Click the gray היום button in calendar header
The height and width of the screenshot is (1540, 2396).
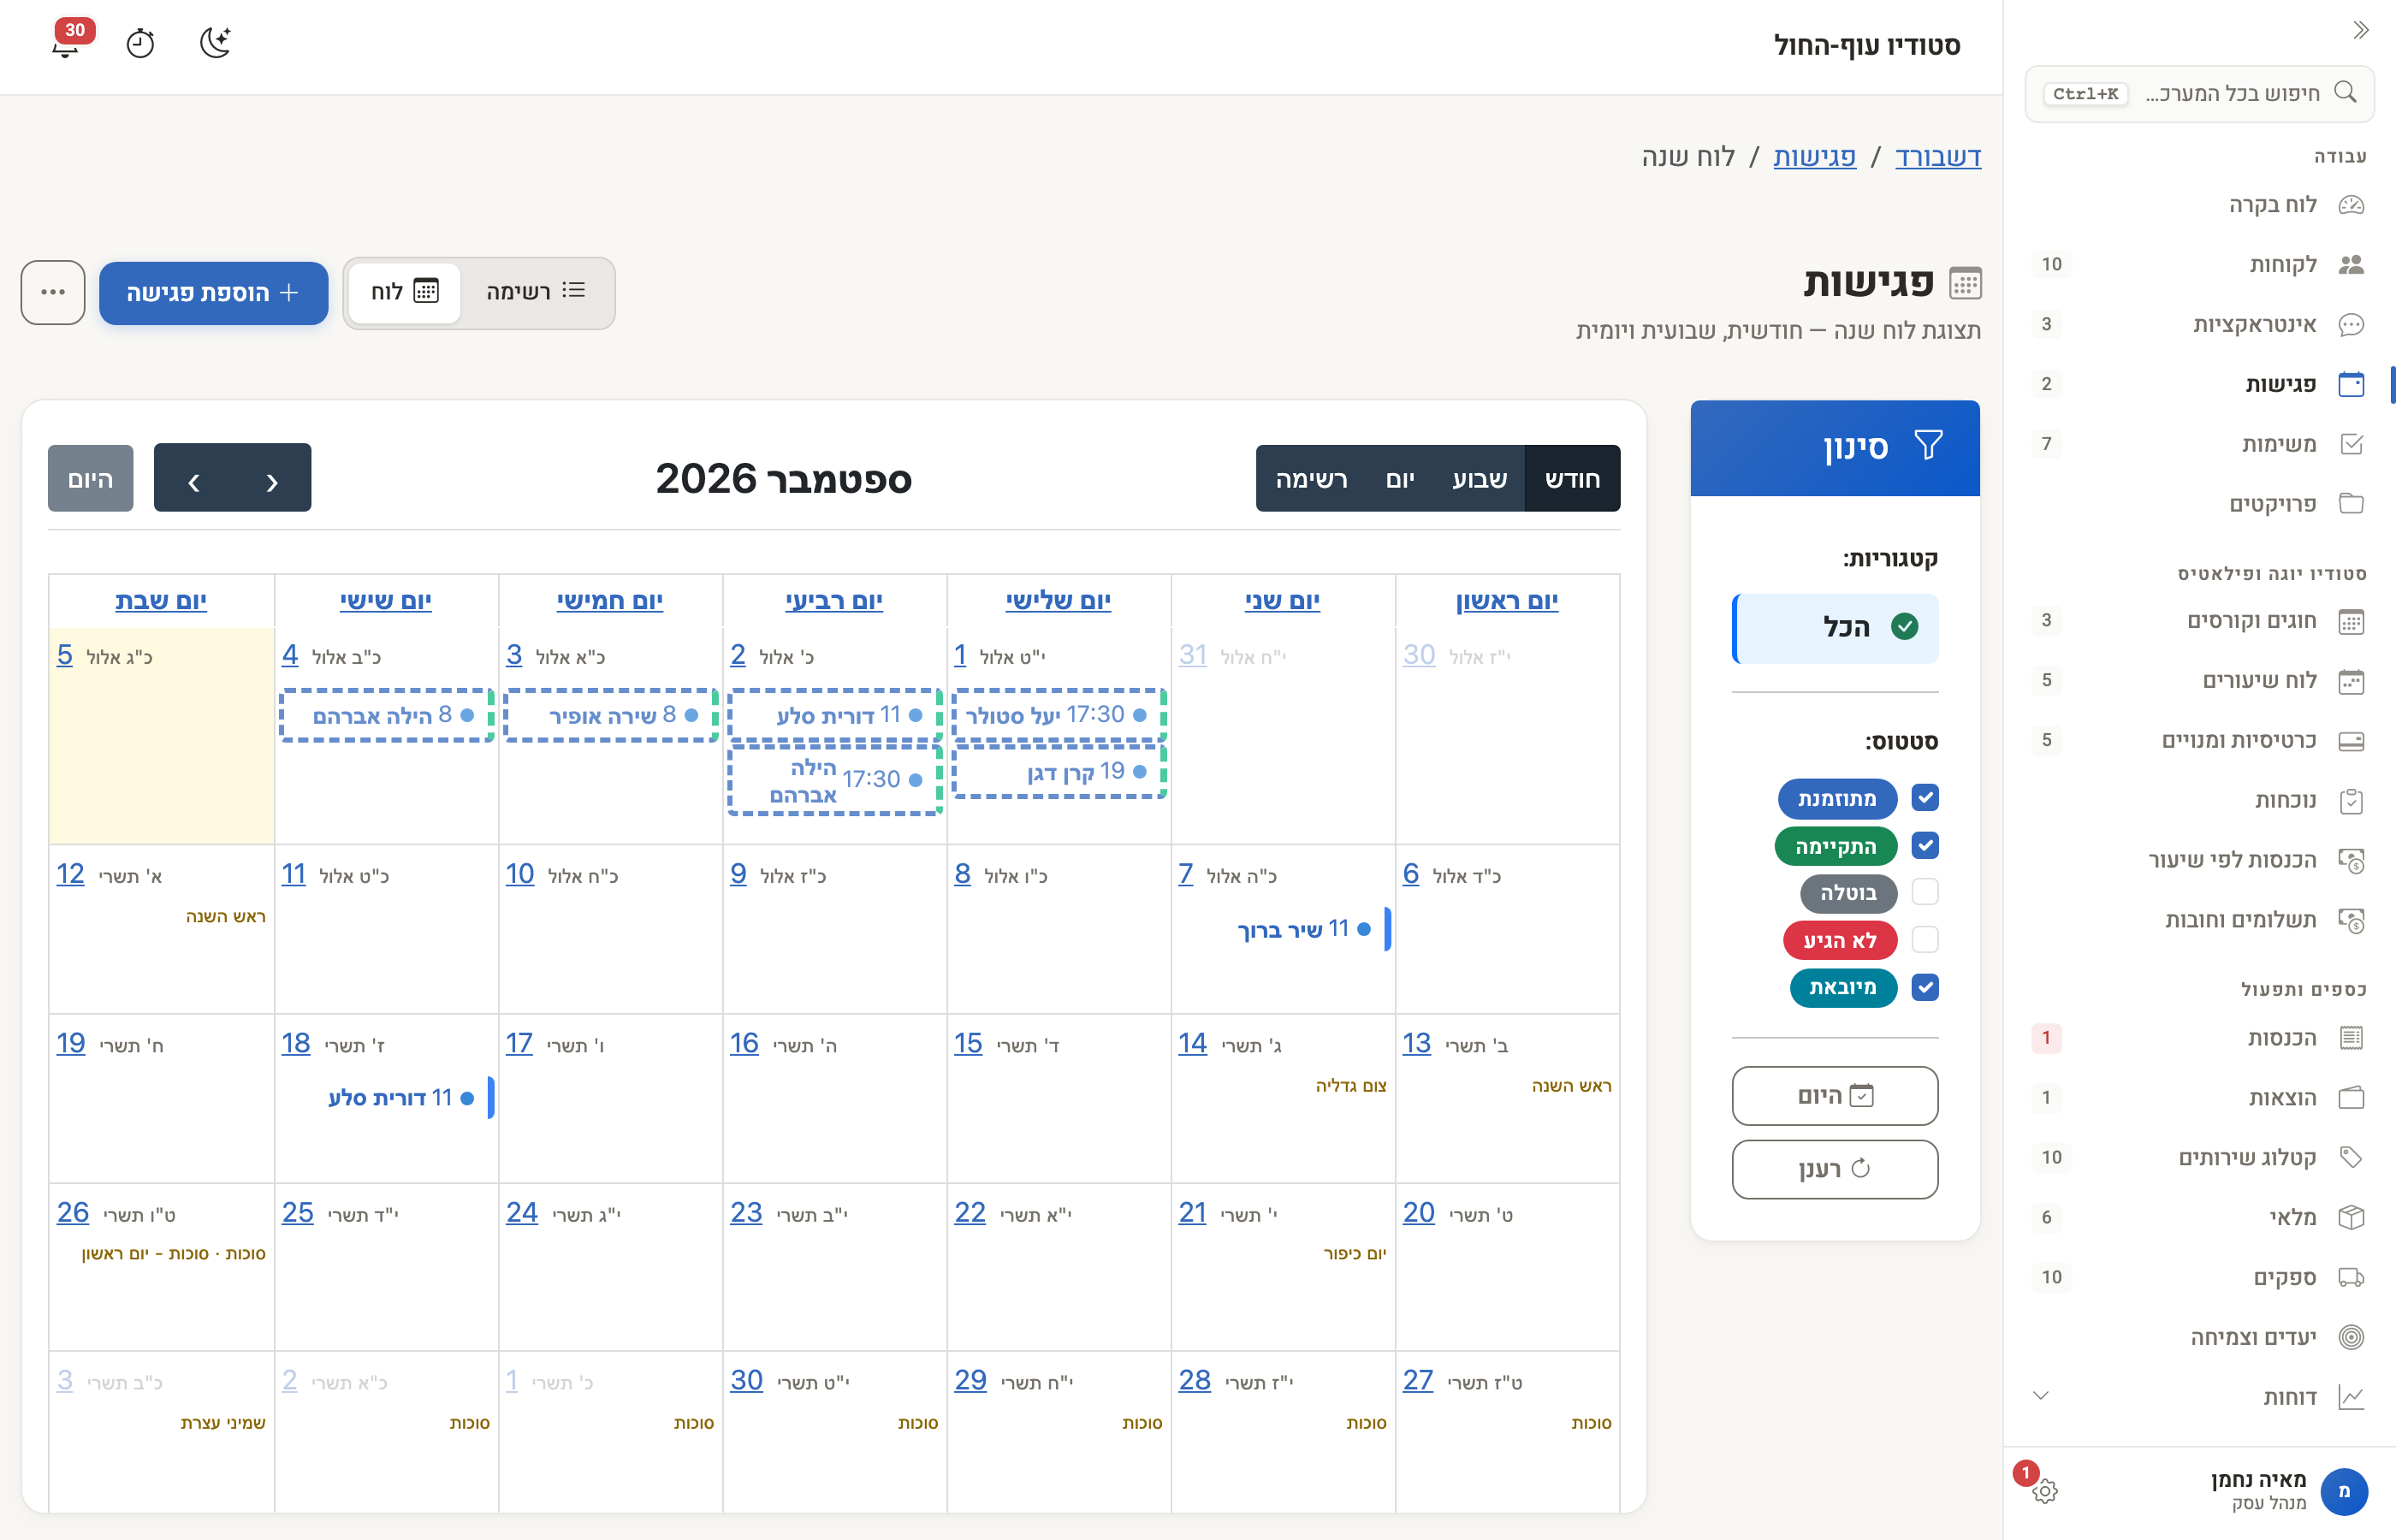click(90, 479)
